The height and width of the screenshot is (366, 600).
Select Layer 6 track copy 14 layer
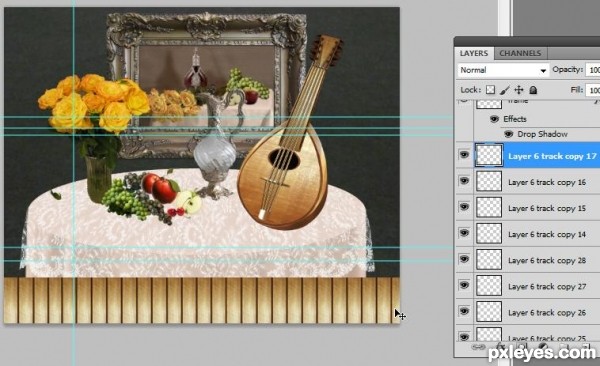pos(536,233)
